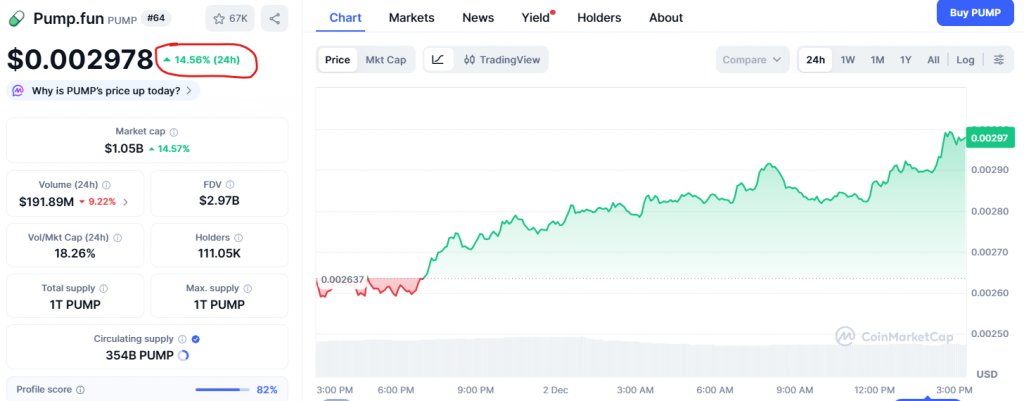Open the Markets tab

point(411,18)
